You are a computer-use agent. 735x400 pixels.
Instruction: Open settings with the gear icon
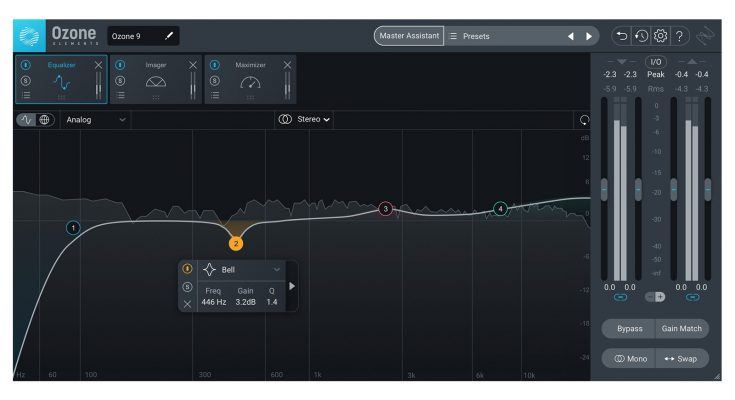tap(660, 36)
